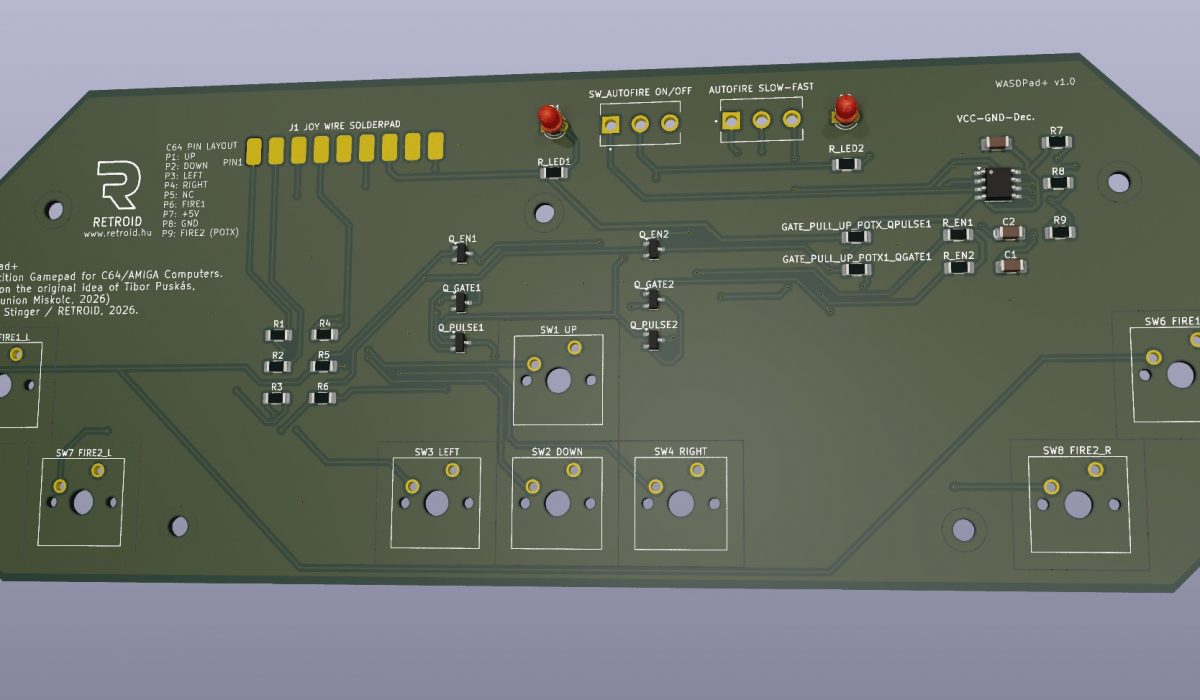Select the SW1 UP switch footprint
Viewport: 1200px width, 700px height.
click(558, 380)
